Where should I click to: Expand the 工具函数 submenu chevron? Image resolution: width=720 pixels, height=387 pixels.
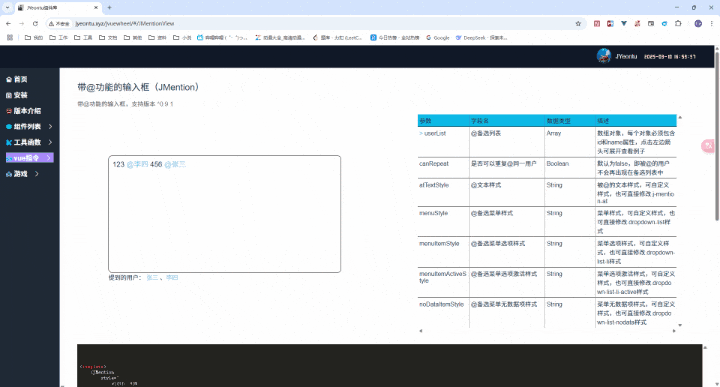coord(50,142)
